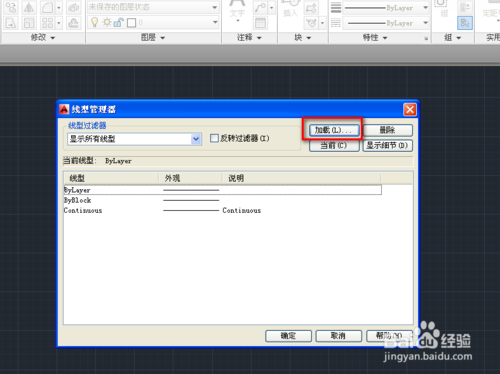Image resolution: width=500 pixels, height=374 pixels.
Task: Toggle the layer lock padlock icon
Action: [118, 23]
